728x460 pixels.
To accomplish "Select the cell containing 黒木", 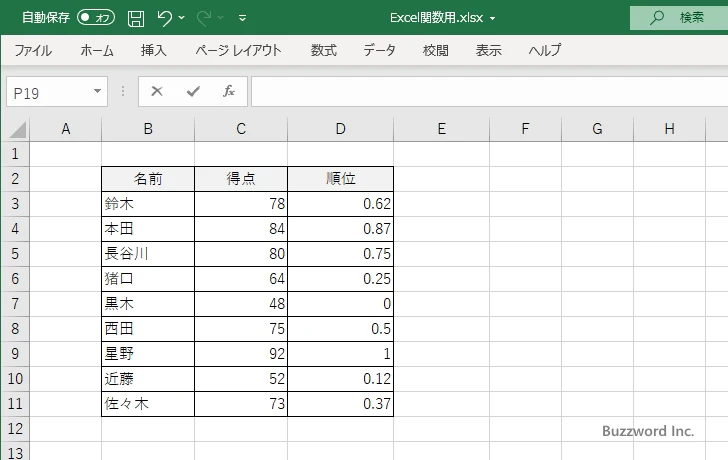I will pos(148,304).
